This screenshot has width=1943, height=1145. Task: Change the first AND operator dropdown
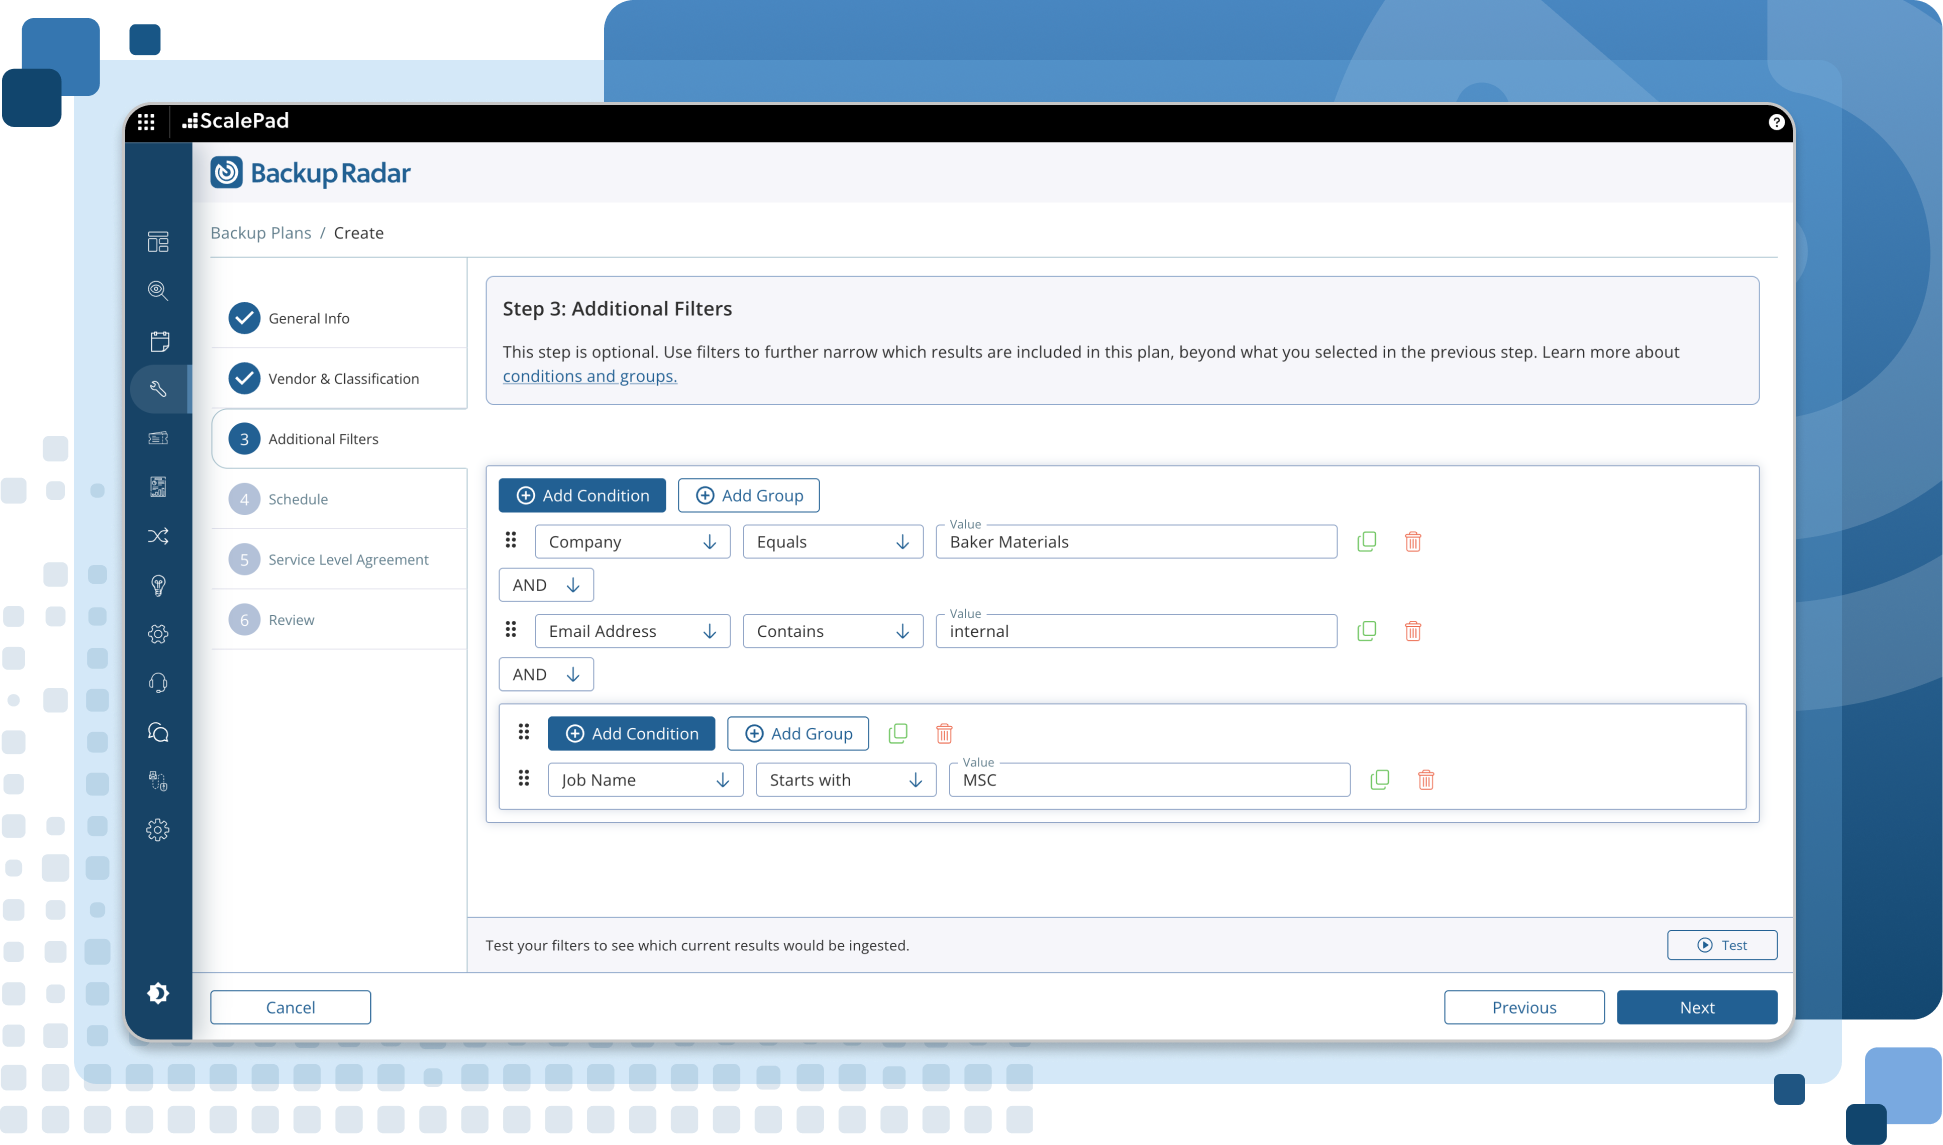tap(545, 585)
